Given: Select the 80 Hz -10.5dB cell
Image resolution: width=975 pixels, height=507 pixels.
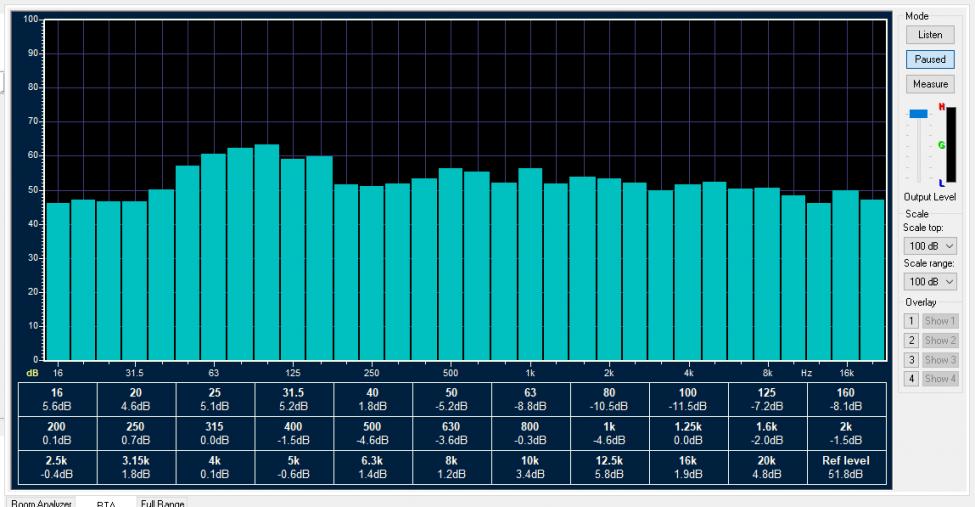Looking at the screenshot, I should pos(610,399).
